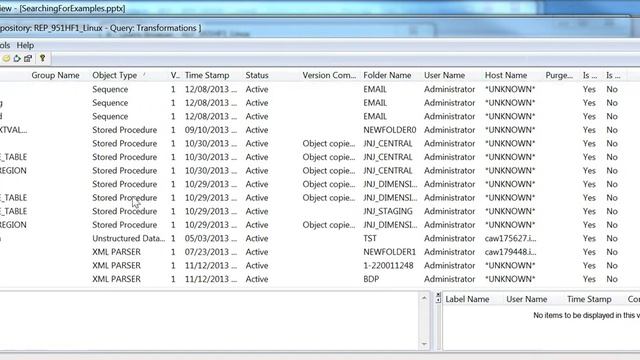Viewport: 640px width, 360px height.
Task: Open the Help menu
Action: coord(25,45)
